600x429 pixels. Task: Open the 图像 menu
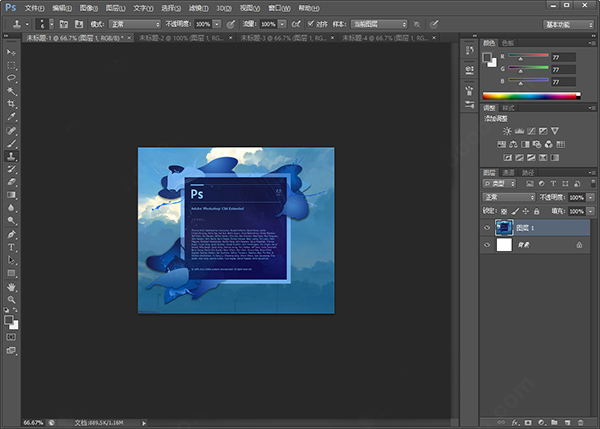click(x=89, y=6)
